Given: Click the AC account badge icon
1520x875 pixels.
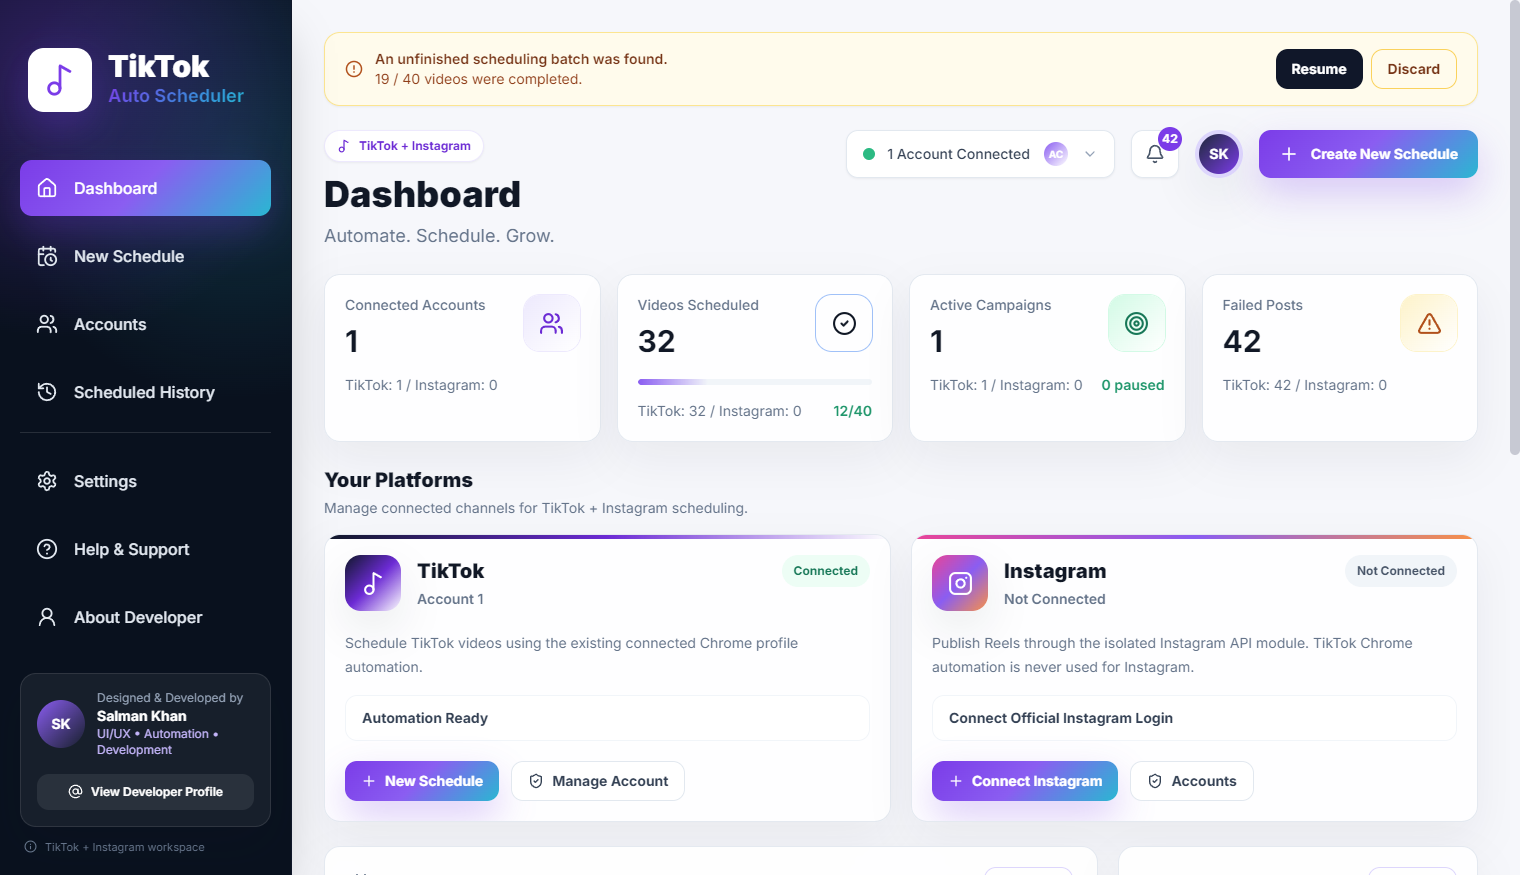Looking at the screenshot, I should tap(1056, 154).
